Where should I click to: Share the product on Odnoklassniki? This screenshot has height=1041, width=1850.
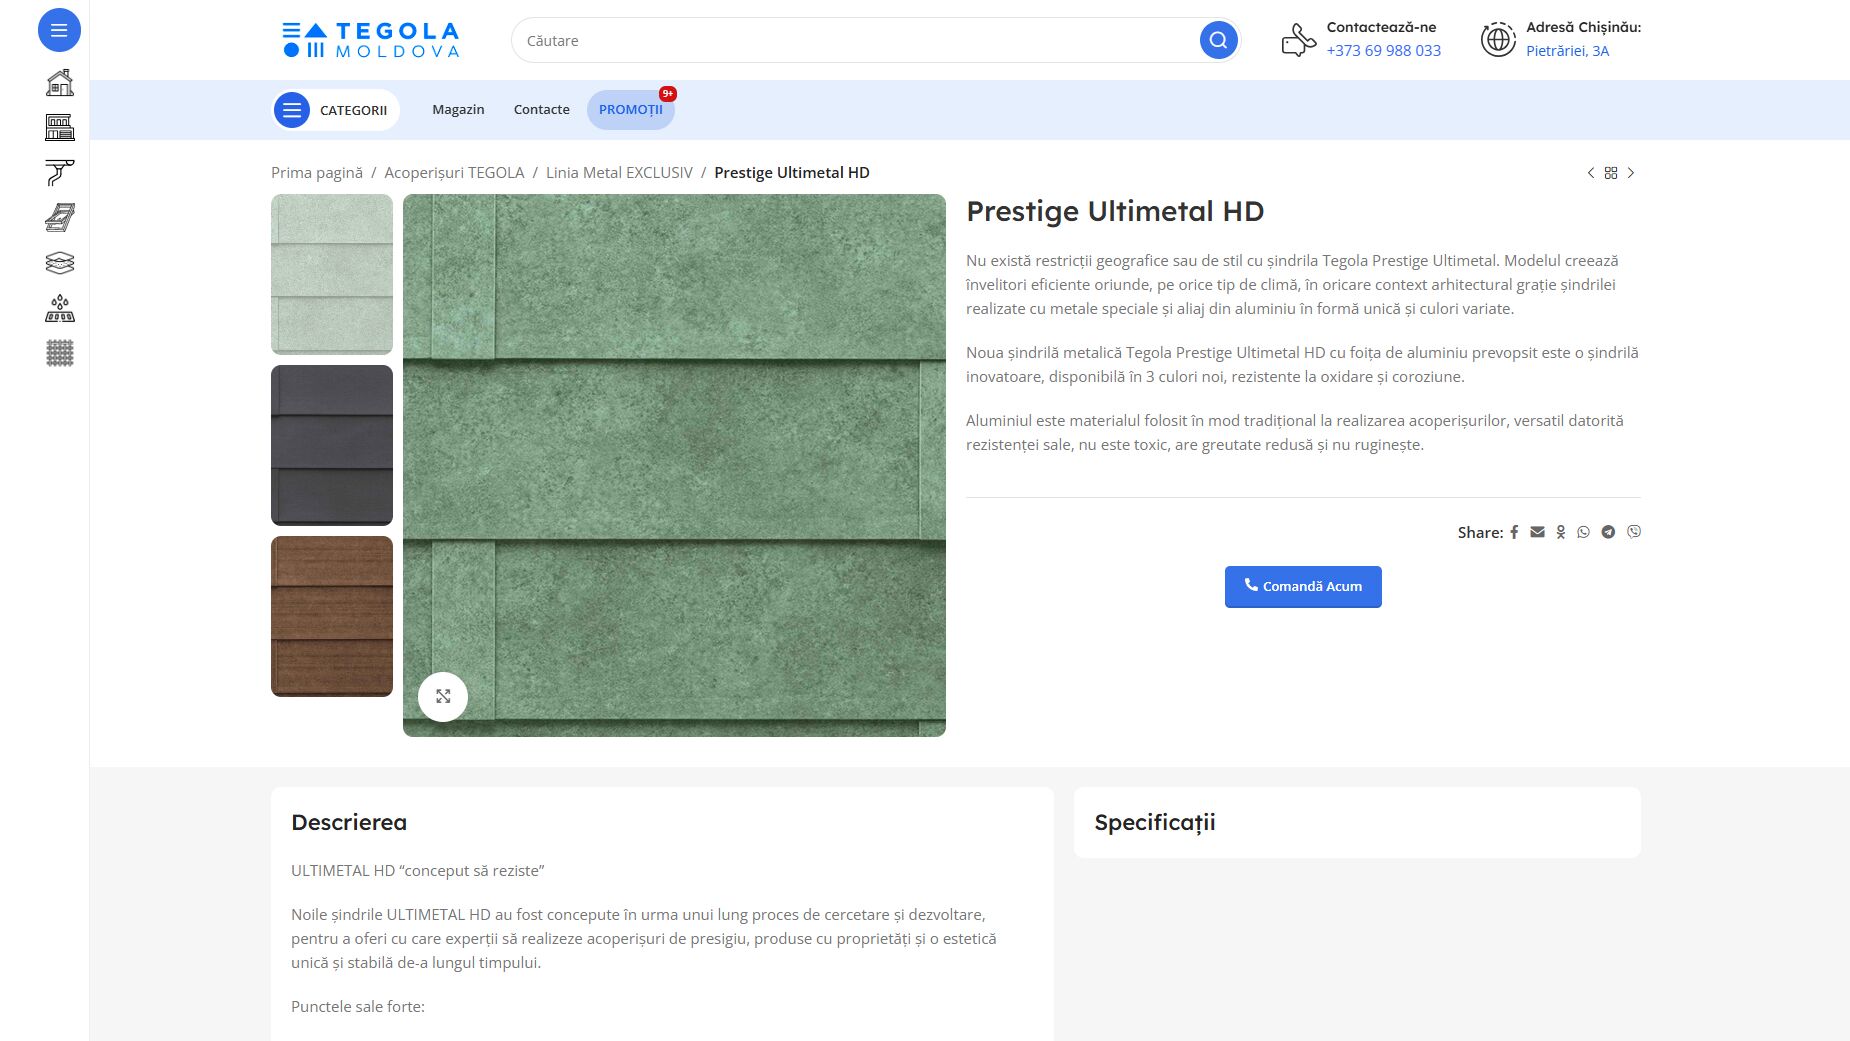1561,532
